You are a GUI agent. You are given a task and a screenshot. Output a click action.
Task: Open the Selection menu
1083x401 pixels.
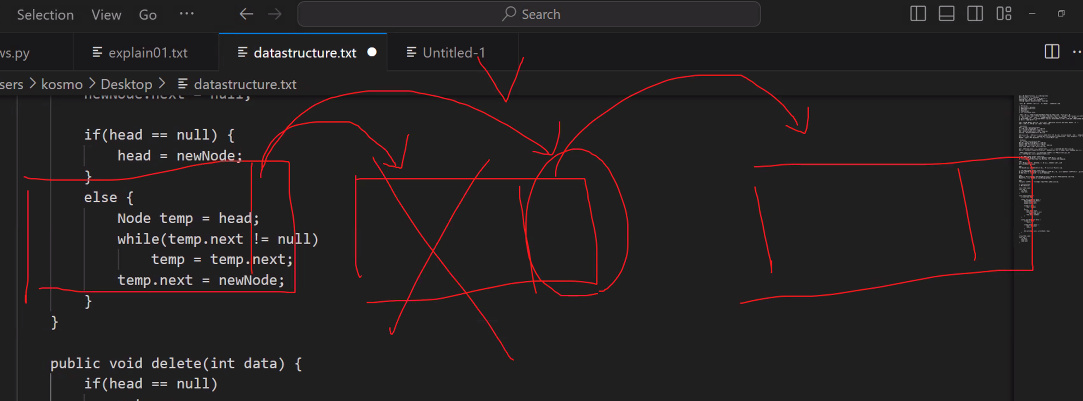(45, 14)
